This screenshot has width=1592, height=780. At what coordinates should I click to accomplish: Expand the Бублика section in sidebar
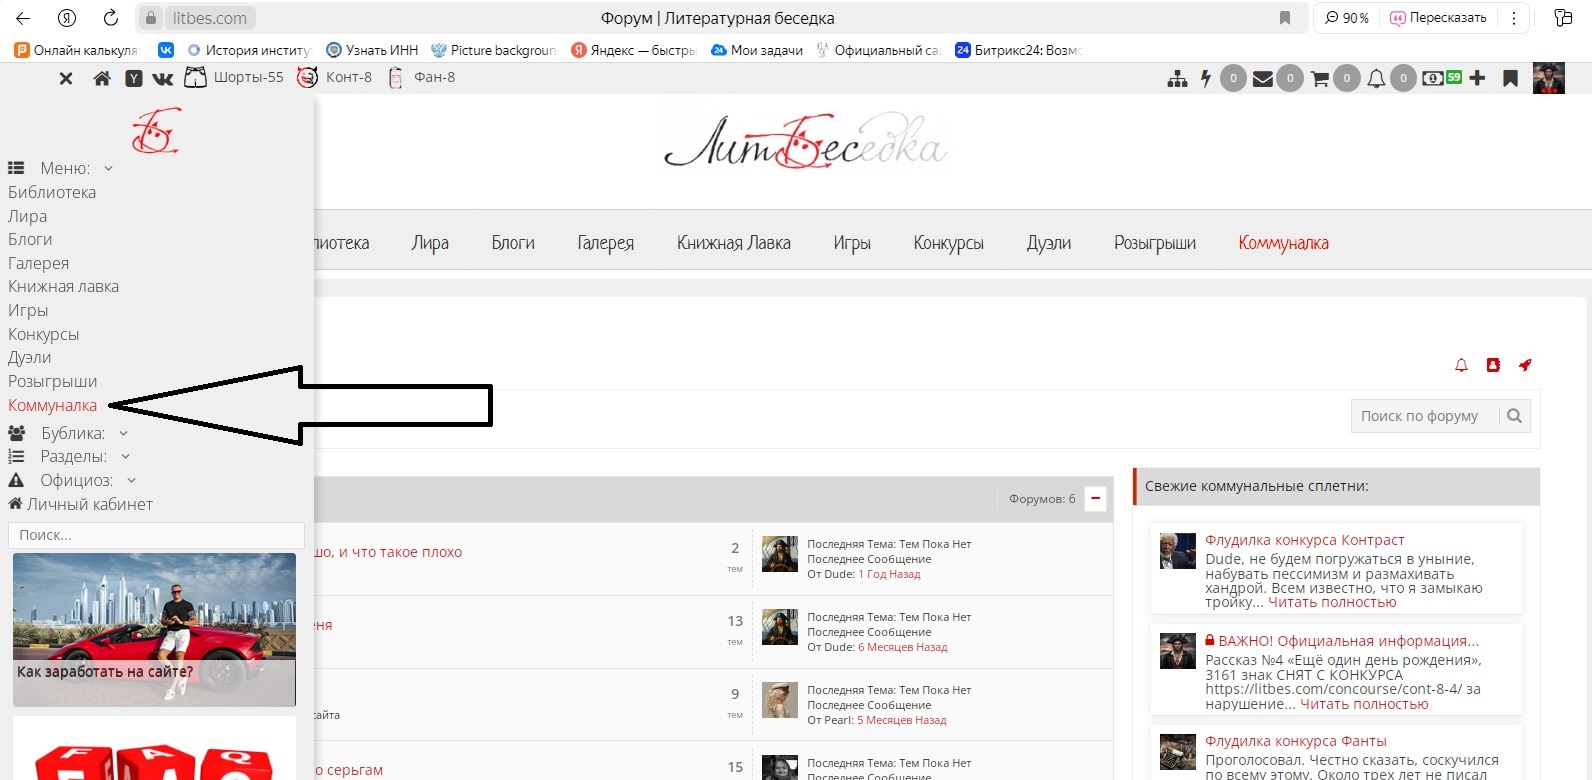pyautogui.click(x=123, y=433)
